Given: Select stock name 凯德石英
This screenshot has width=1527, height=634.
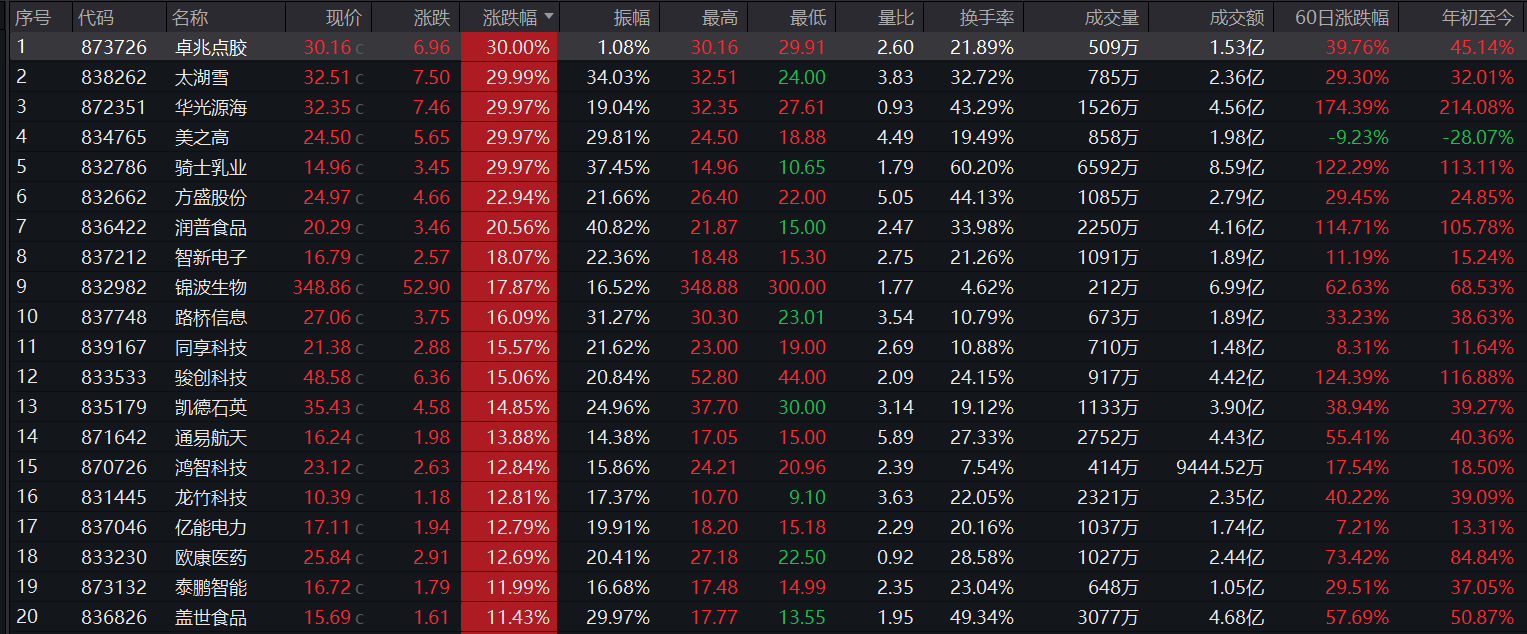Looking at the screenshot, I should point(210,407).
